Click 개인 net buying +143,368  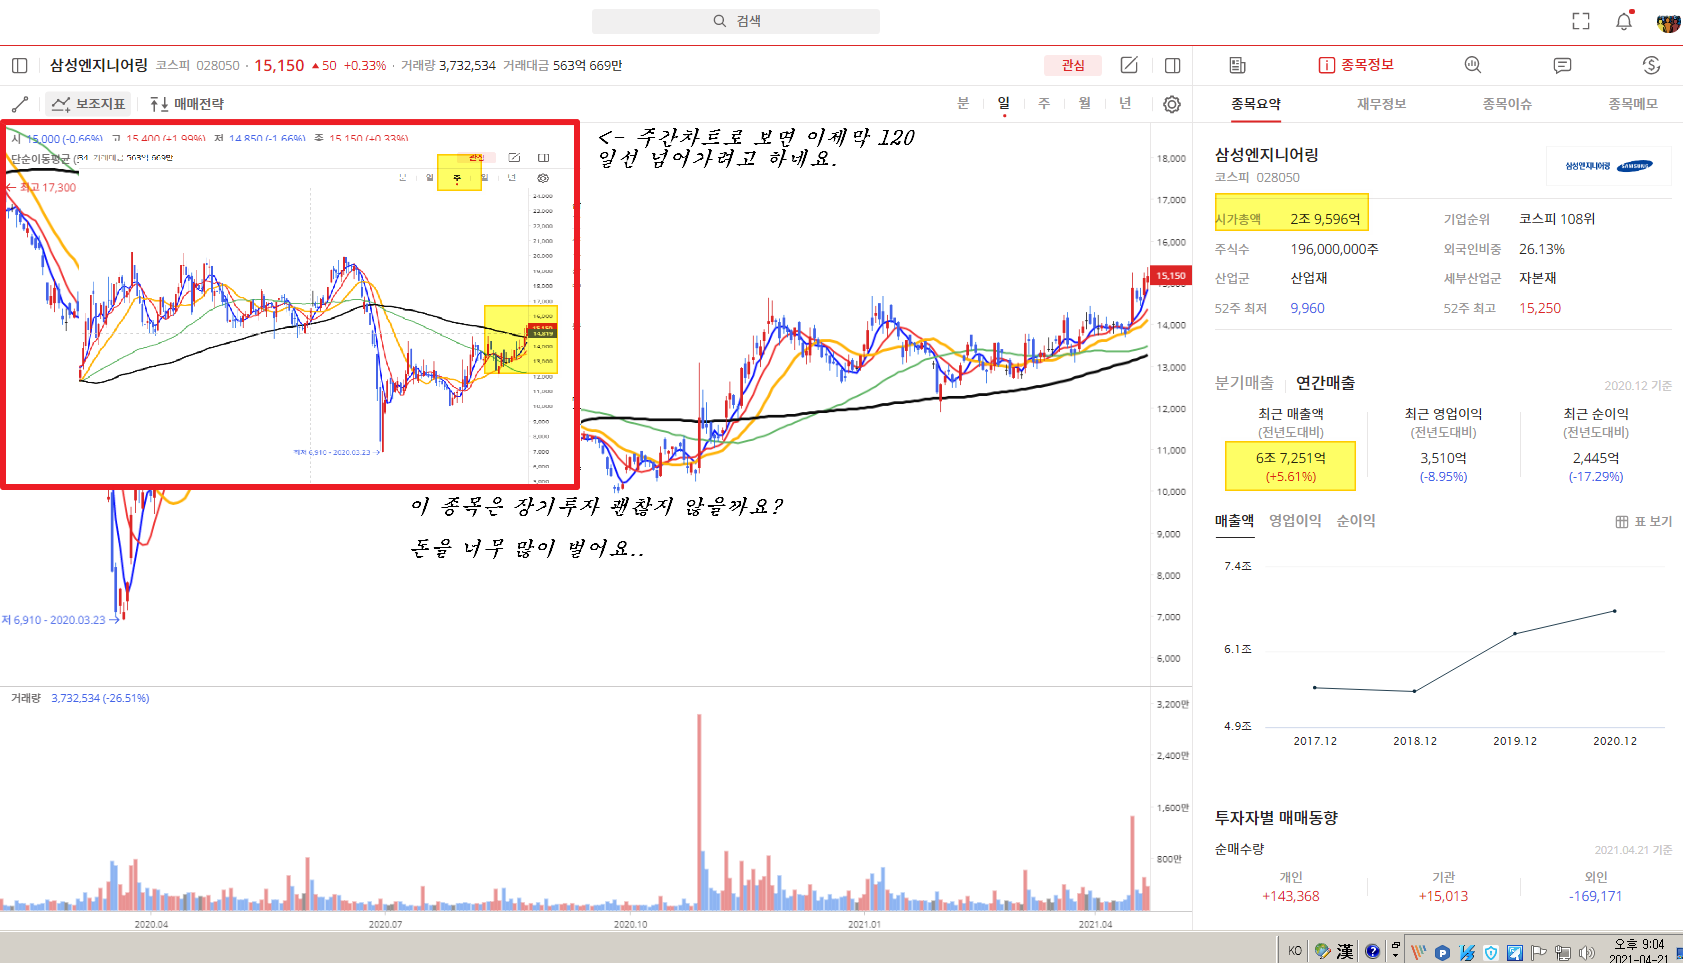pyautogui.click(x=1291, y=896)
